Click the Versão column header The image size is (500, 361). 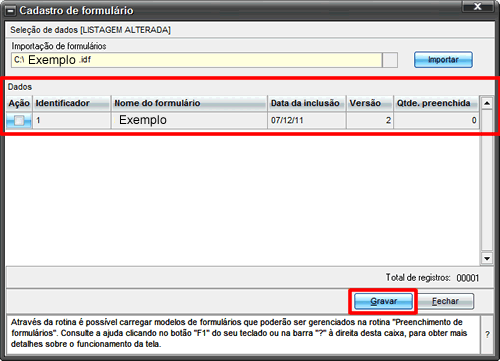click(370, 103)
